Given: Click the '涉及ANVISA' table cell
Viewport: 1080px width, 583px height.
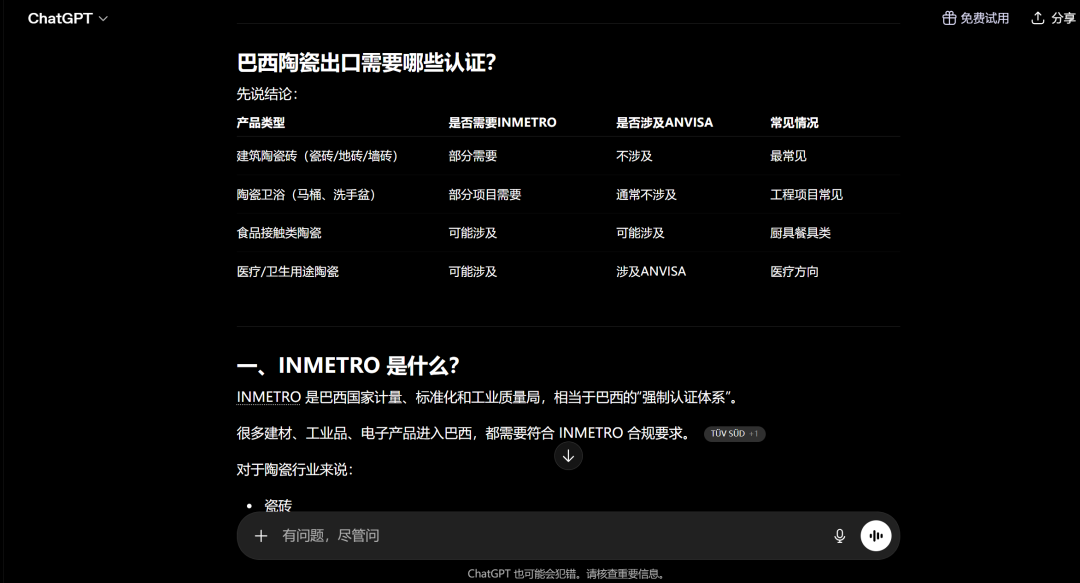Looking at the screenshot, I should point(651,272).
